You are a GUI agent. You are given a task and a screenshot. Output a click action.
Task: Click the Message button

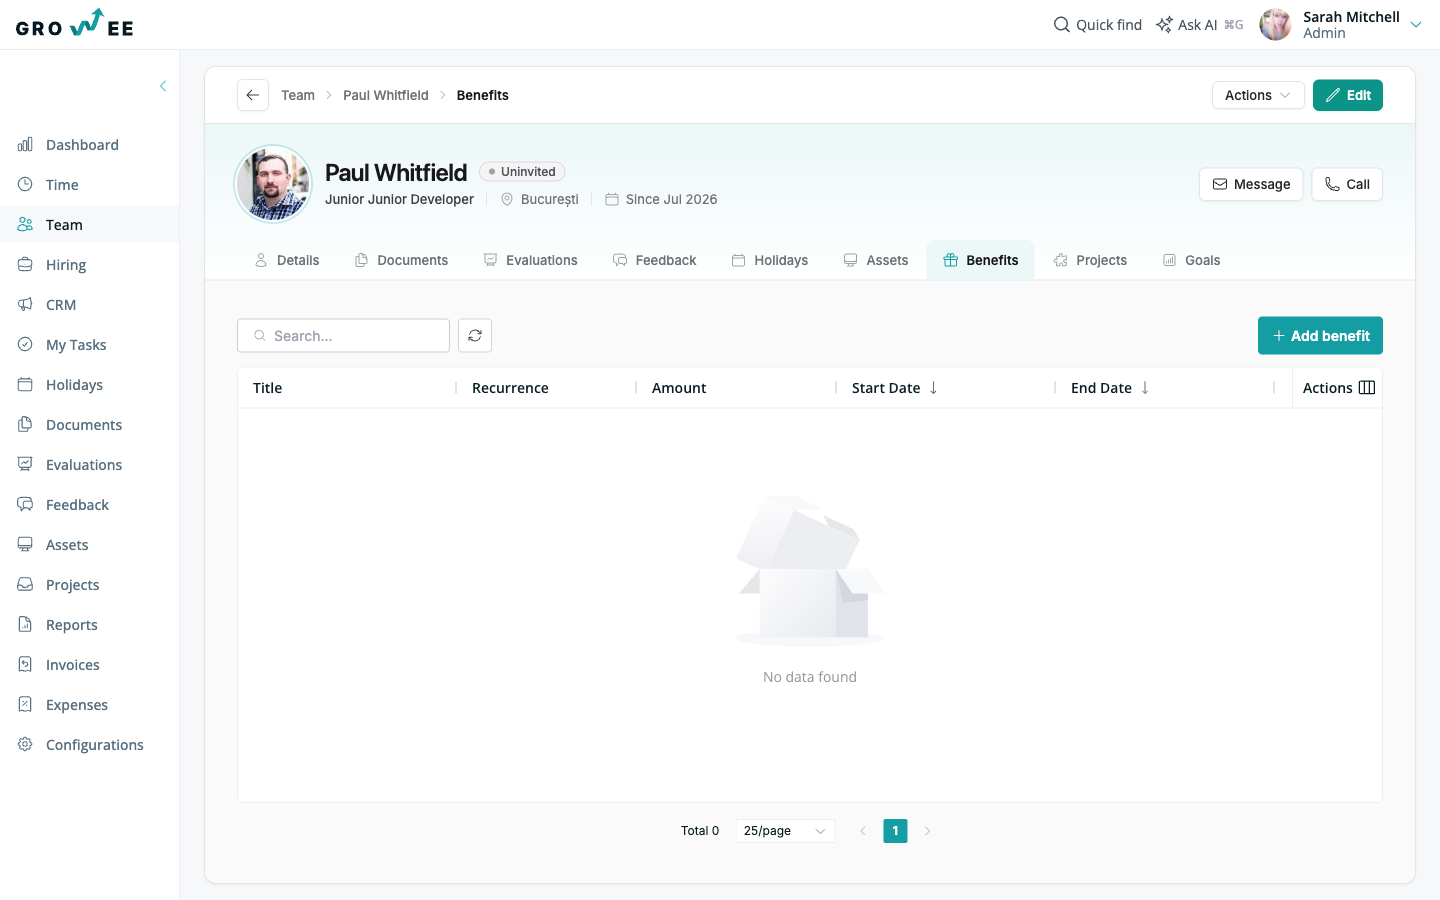[1251, 184]
